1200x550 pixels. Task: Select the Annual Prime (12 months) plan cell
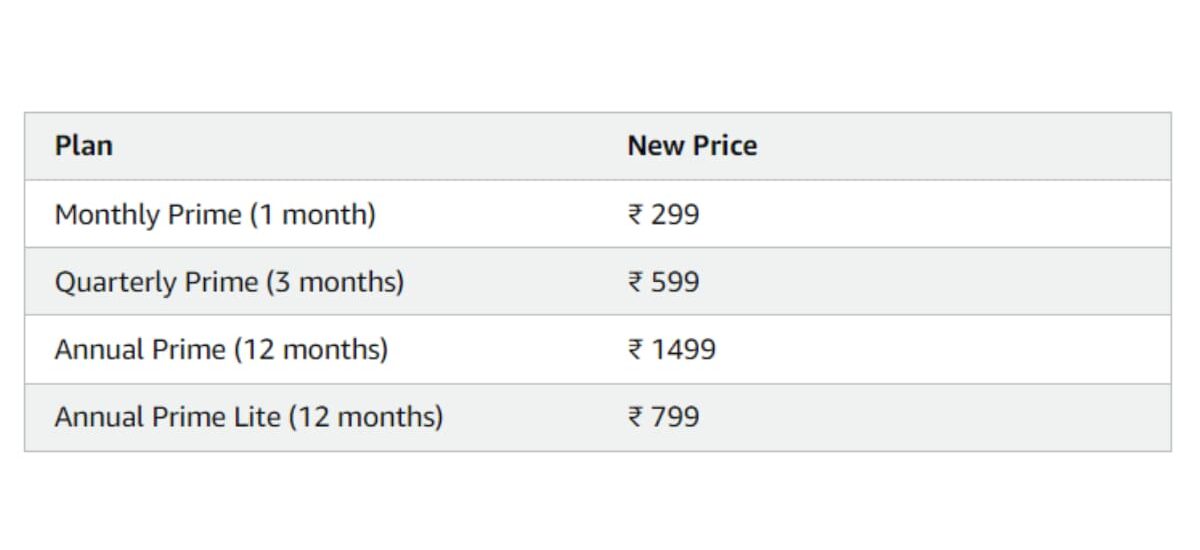pyautogui.click(x=221, y=350)
